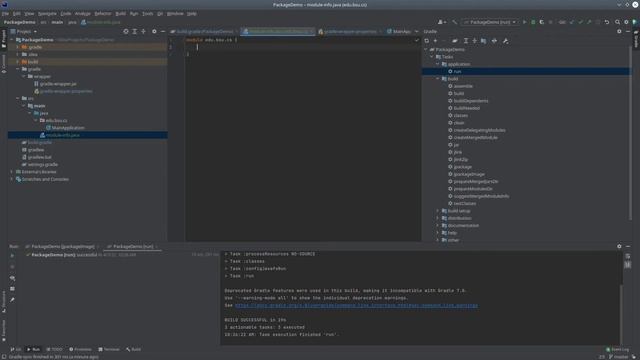Open IDE settings gear in main toolbar
This screenshot has height=360, width=640.
click(626, 22)
